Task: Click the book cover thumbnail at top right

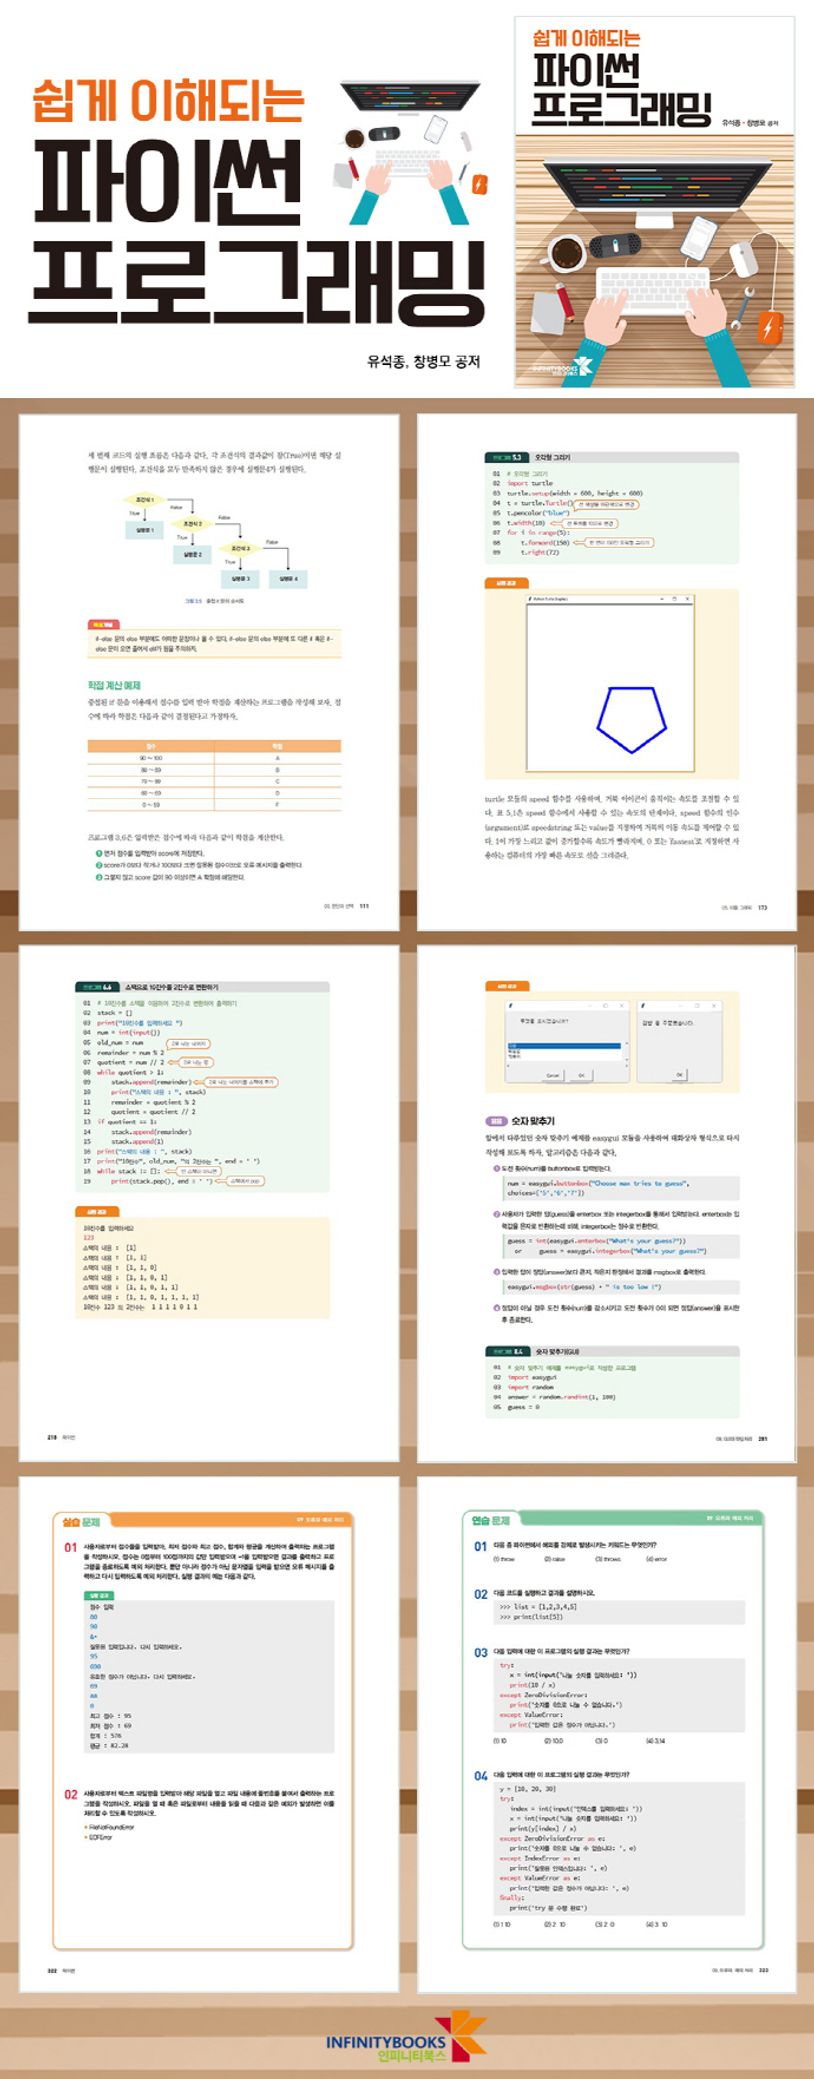Action: click(x=654, y=201)
